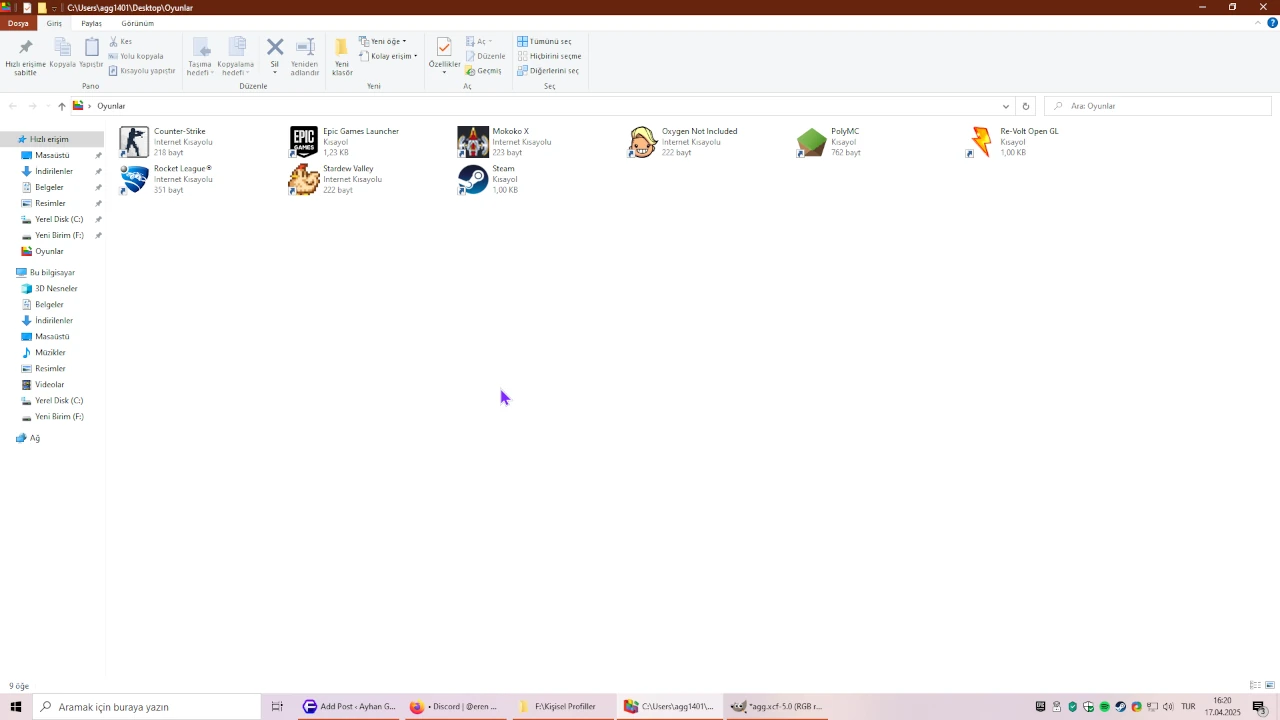Click the taskbar search box
Screen dimensions: 1280x720
(x=147, y=707)
